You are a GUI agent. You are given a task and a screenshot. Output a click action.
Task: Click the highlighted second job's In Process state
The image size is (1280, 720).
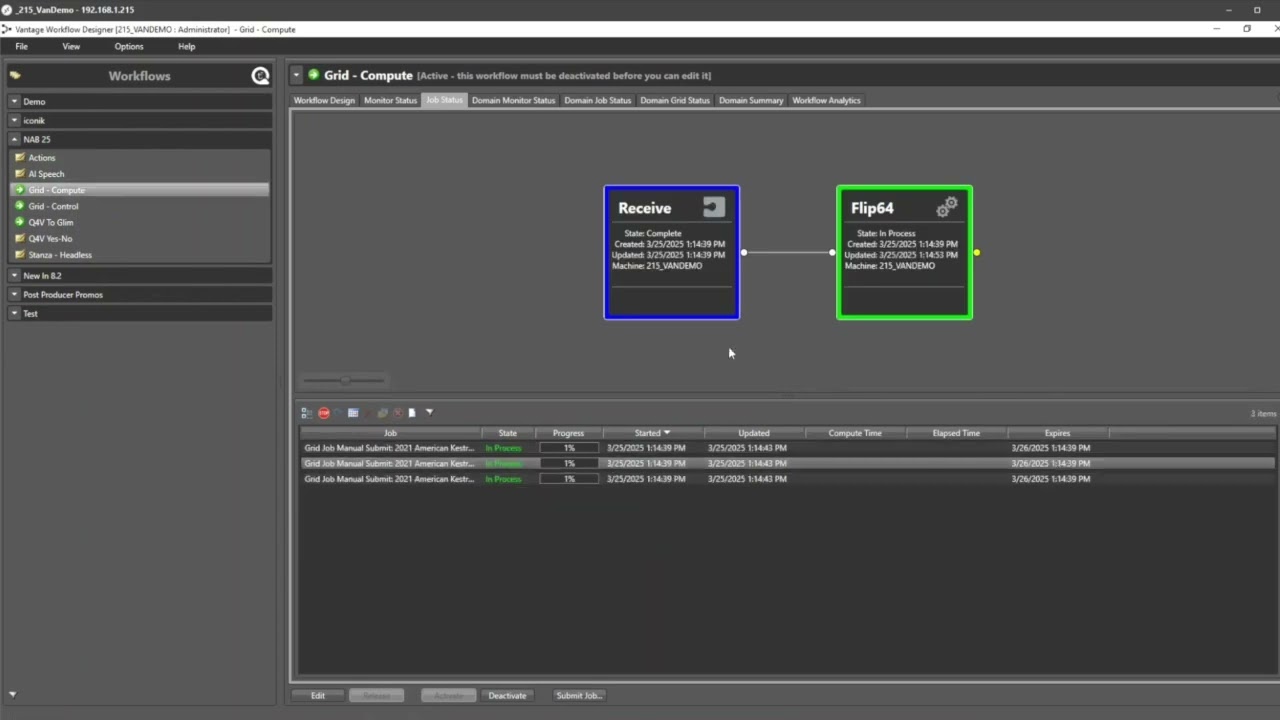[x=503, y=464]
